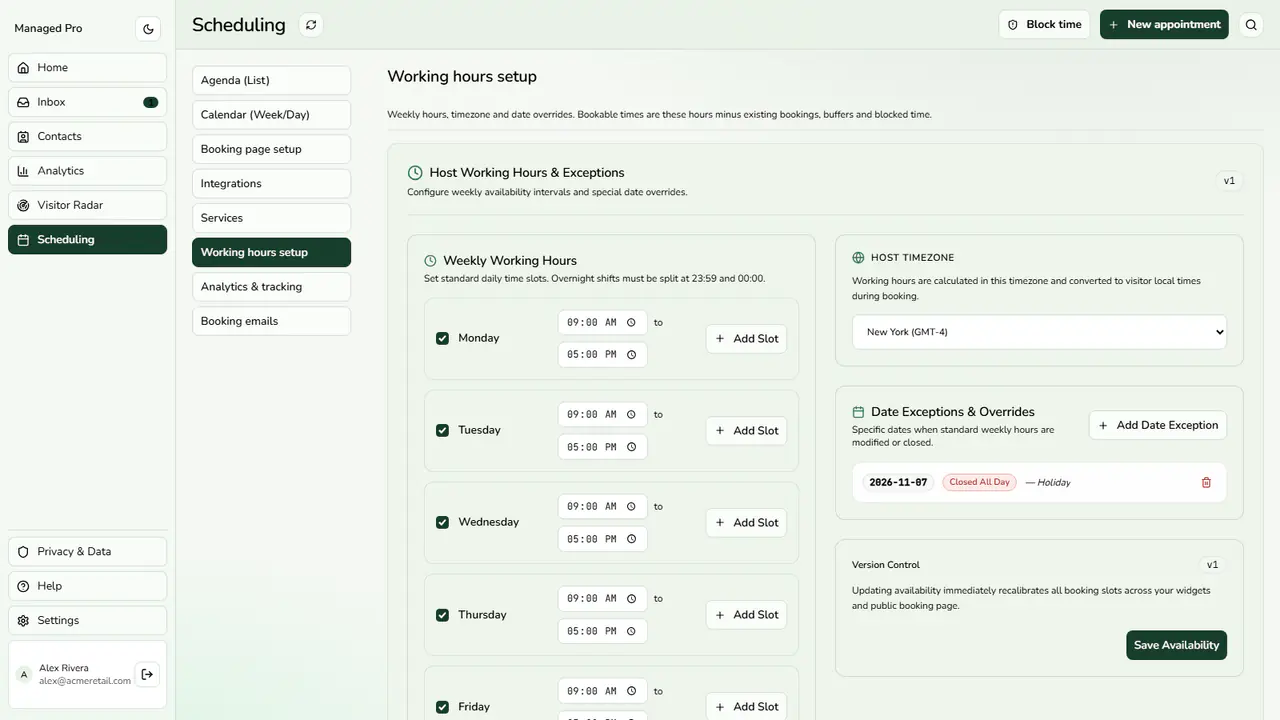This screenshot has width=1280, height=720.
Task: Uncheck the Wednesday checkbox
Action: (442, 522)
